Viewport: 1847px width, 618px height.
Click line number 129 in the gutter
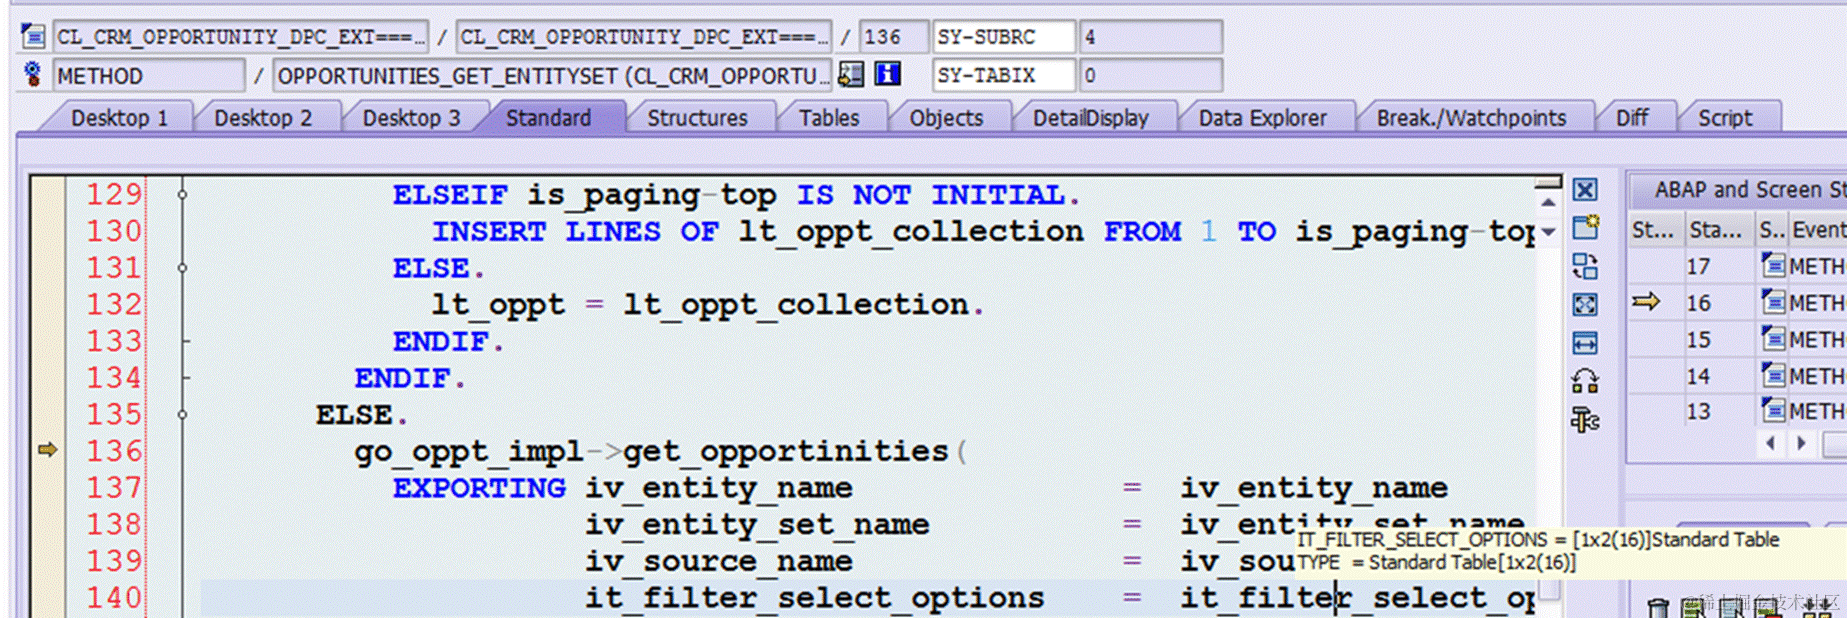113,194
